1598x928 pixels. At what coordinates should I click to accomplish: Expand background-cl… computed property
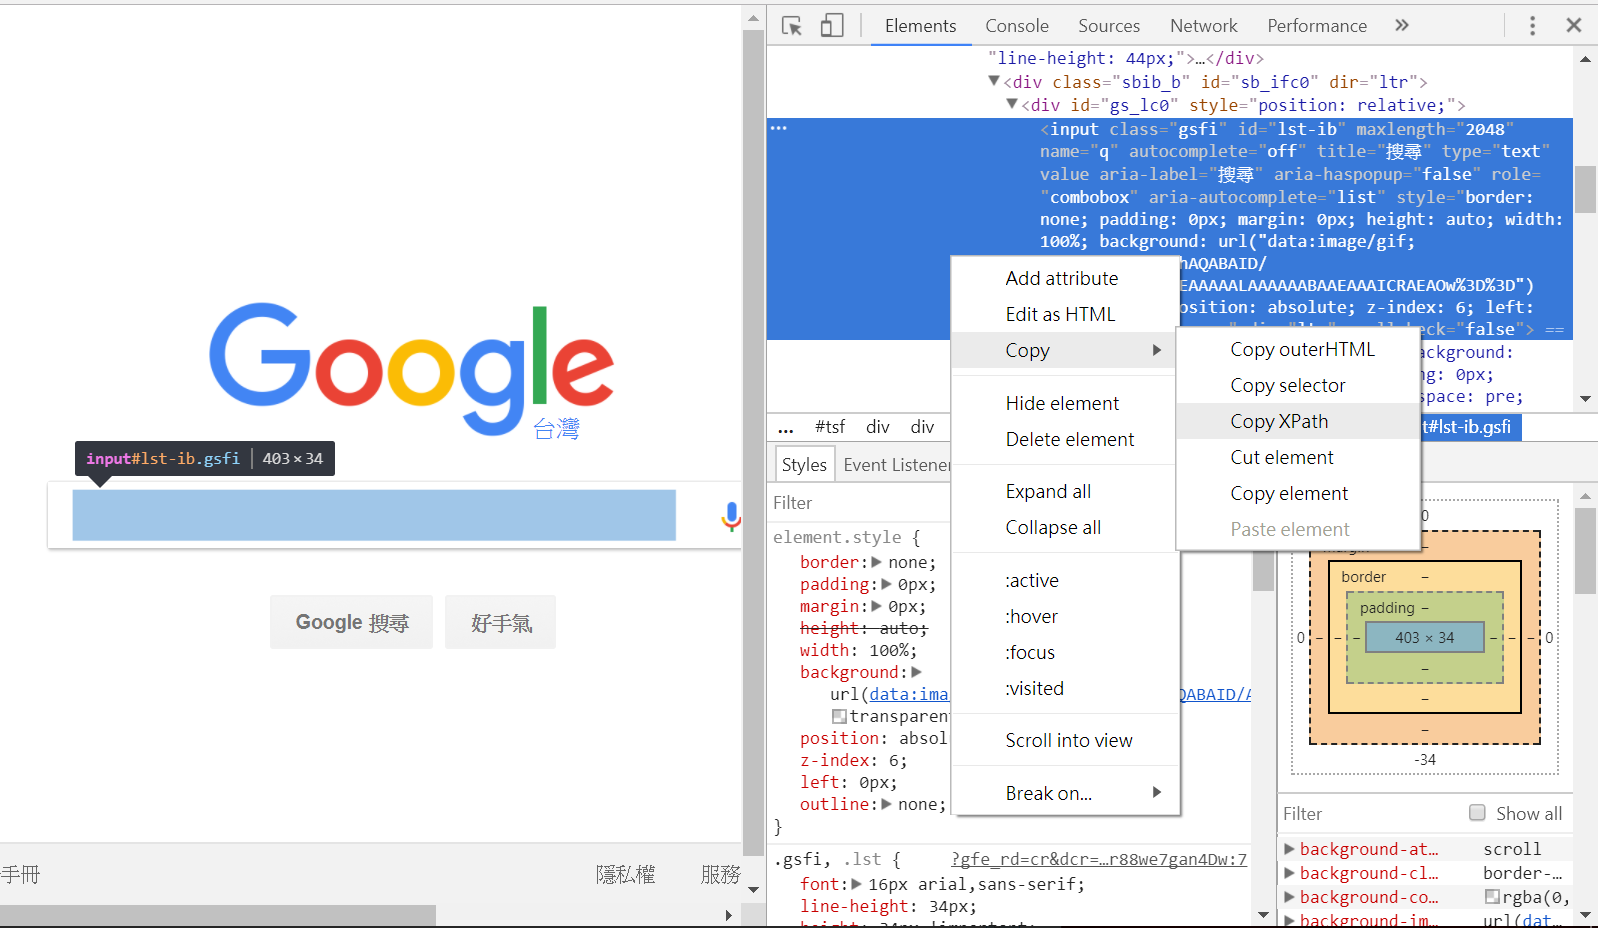point(1290,873)
